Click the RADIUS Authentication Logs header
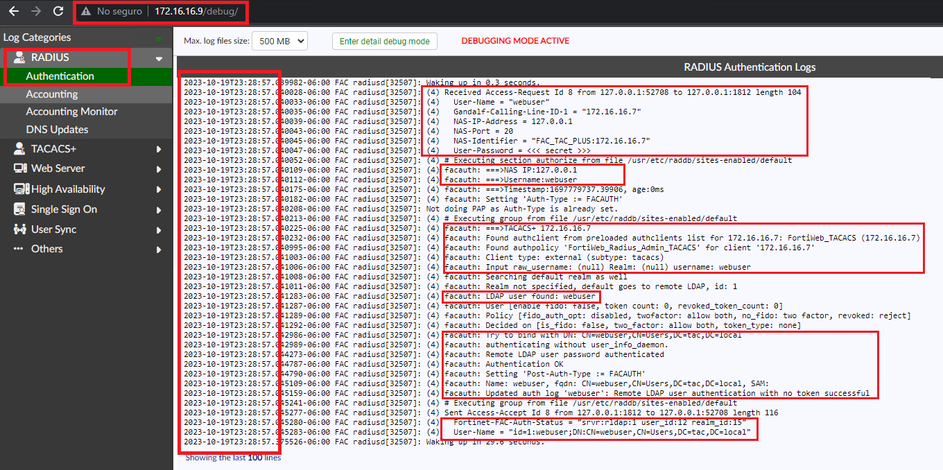Viewport: 943px width, 470px height. coord(750,67)
